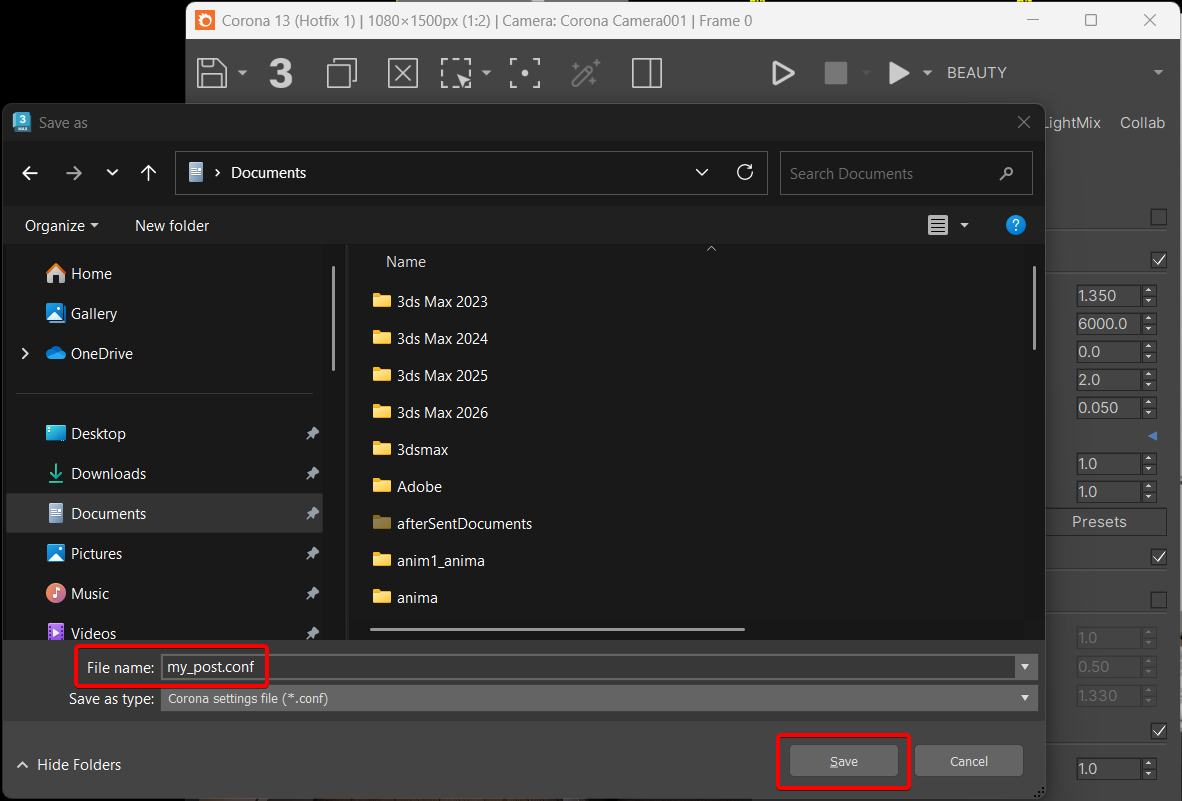Image resolution: width=1182 pixels, height=801 pixels.
Task: Select the 3ds Max 2023 folder
Action: coord(430,301)
